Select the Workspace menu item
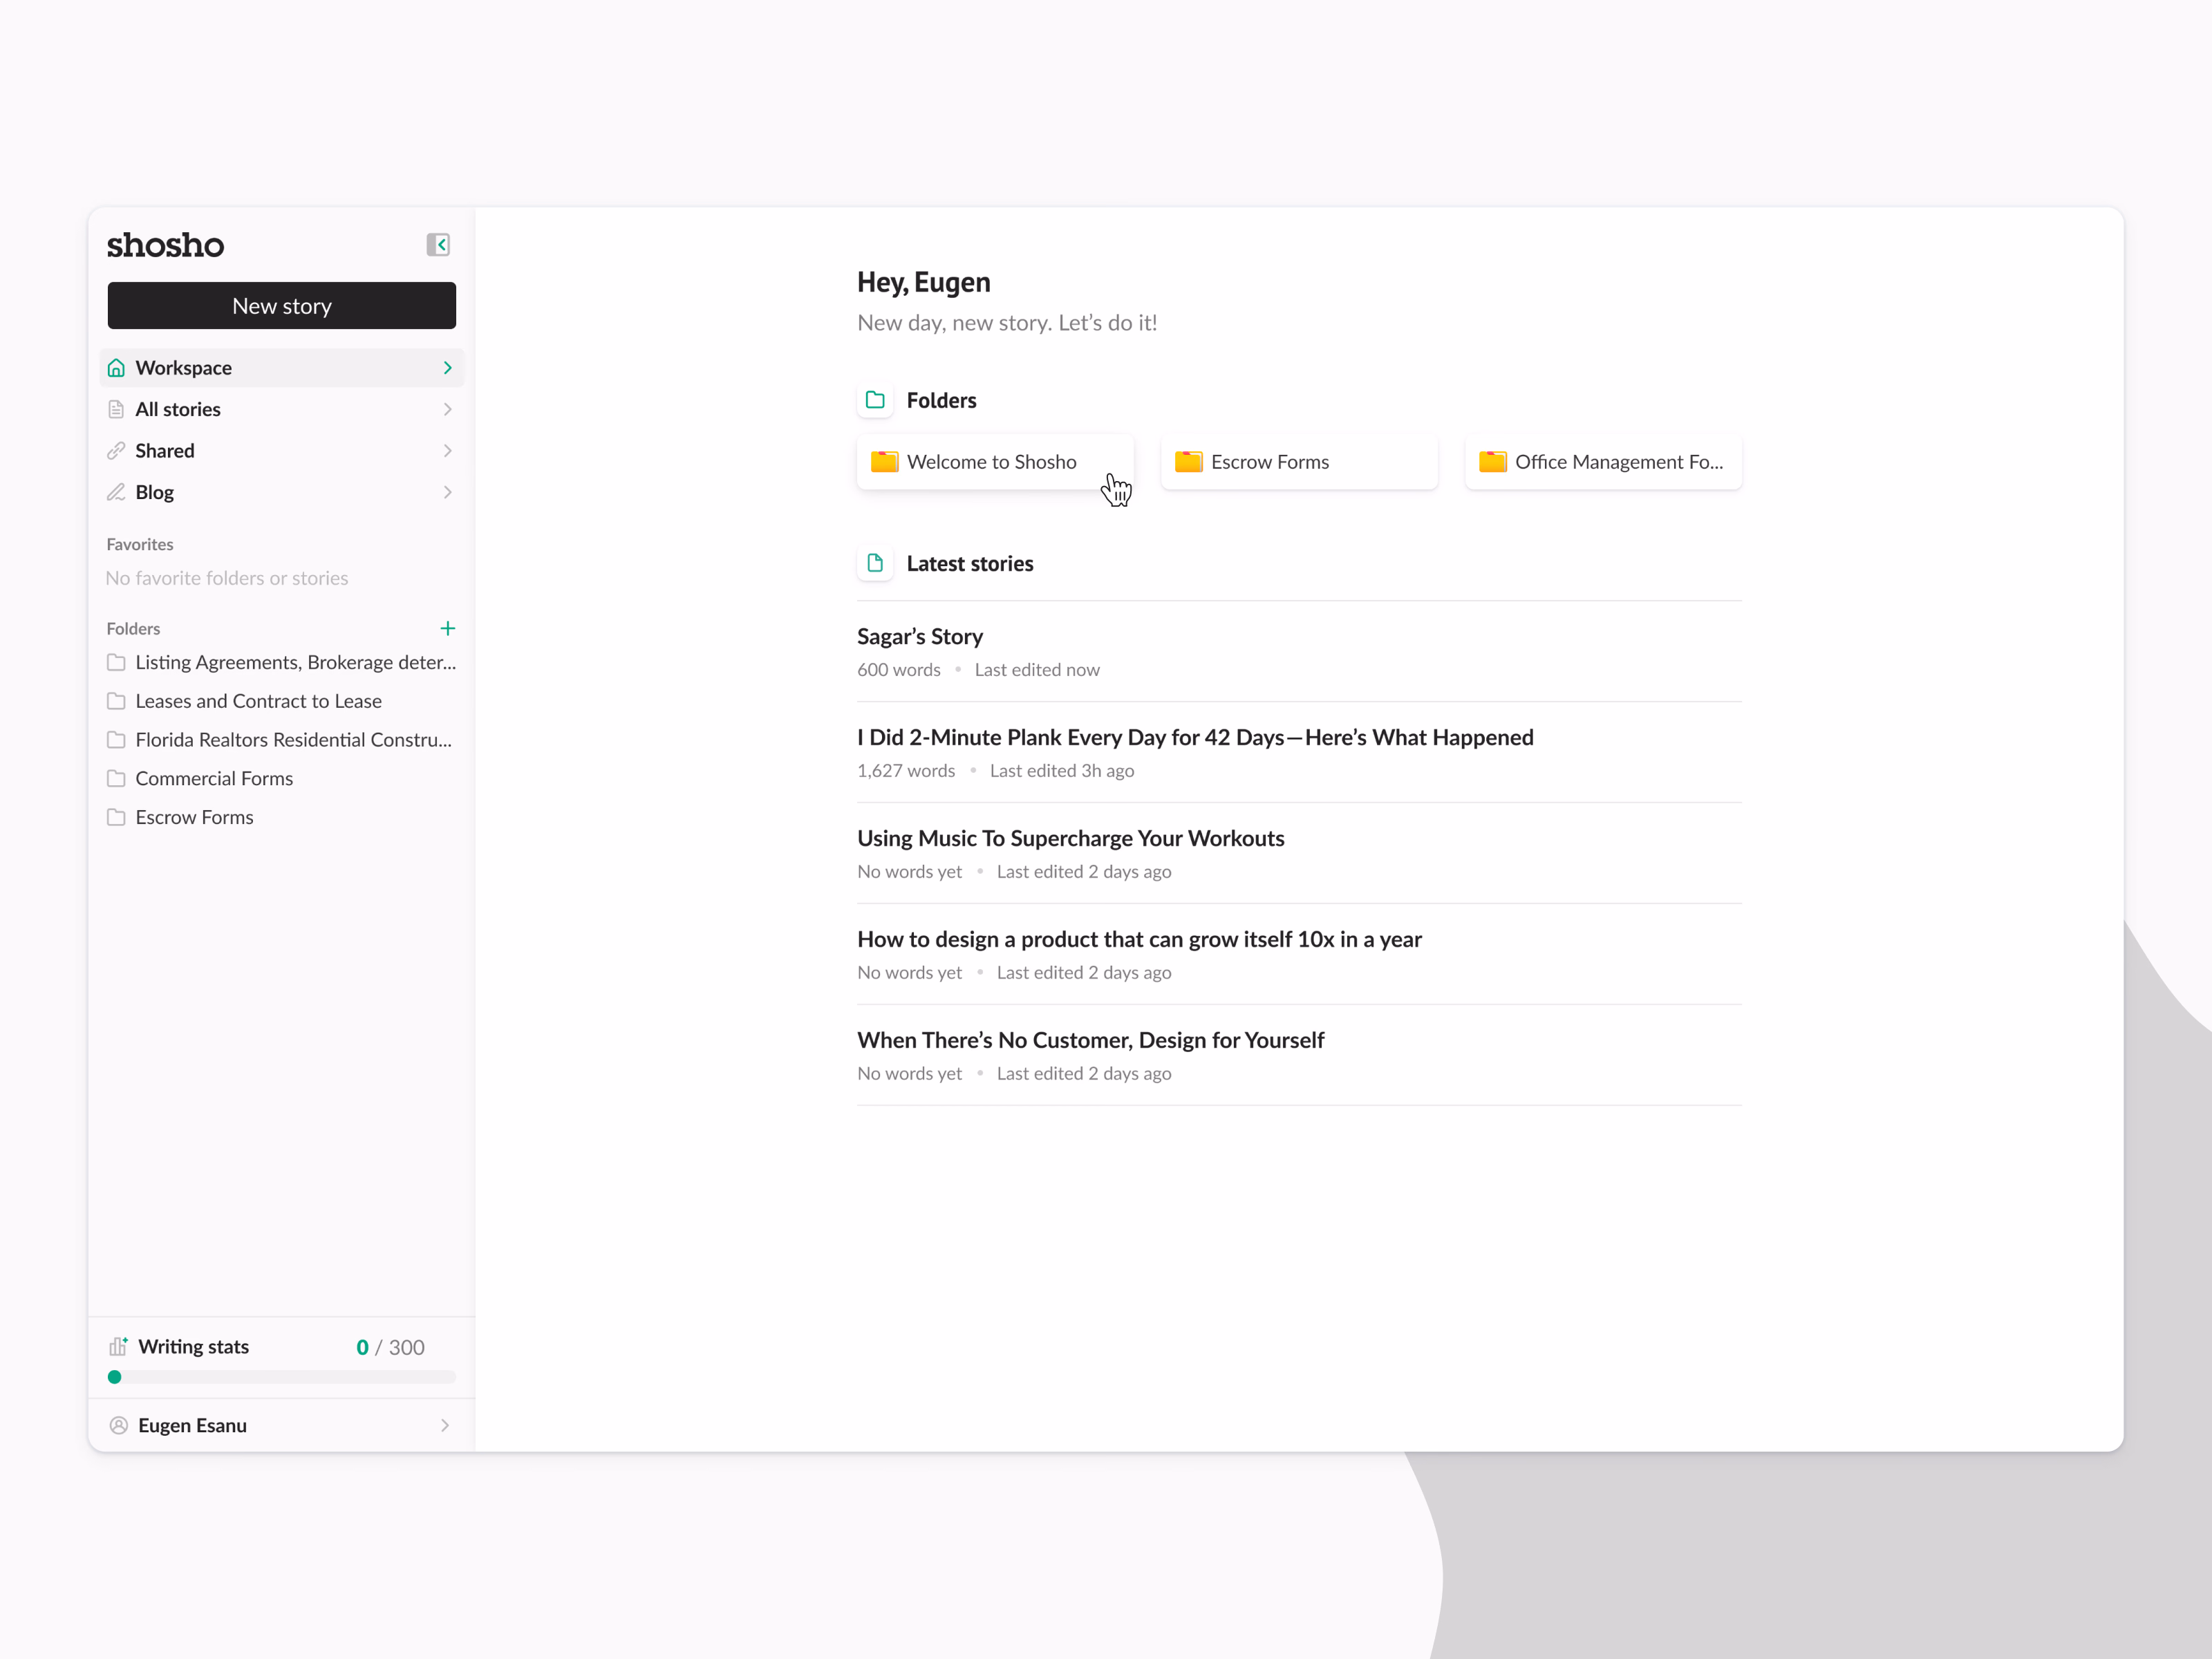The width and height of the screenshot is (2212, 1659). point(282,368)
